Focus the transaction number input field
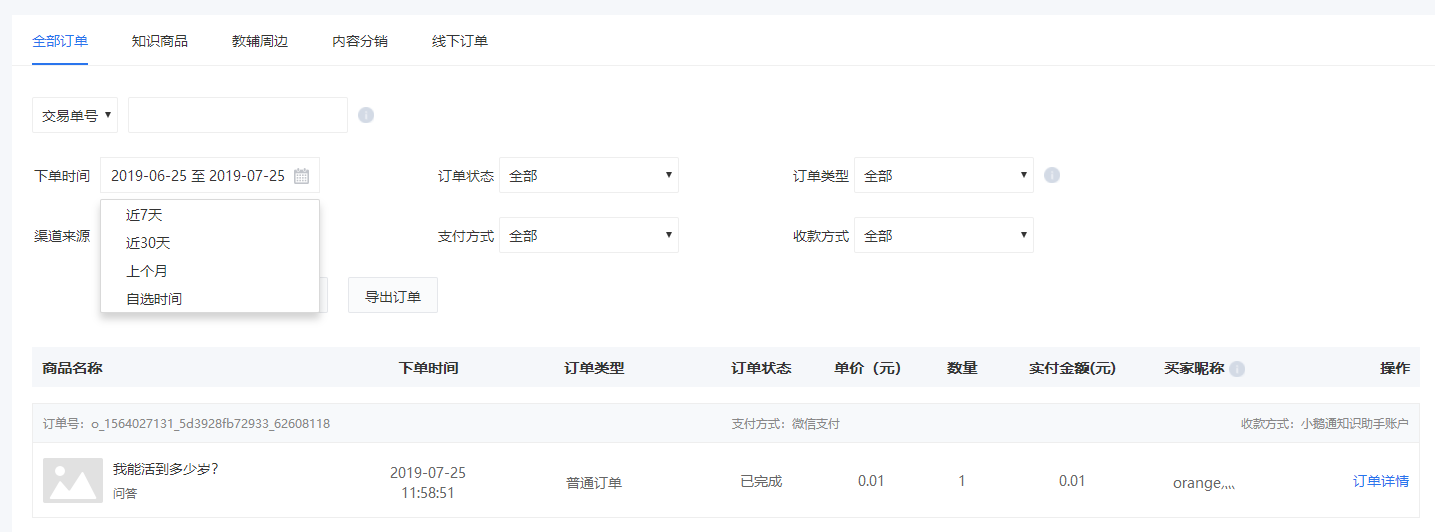Viewport: 1435px width, 532px height. click(238, 115)
